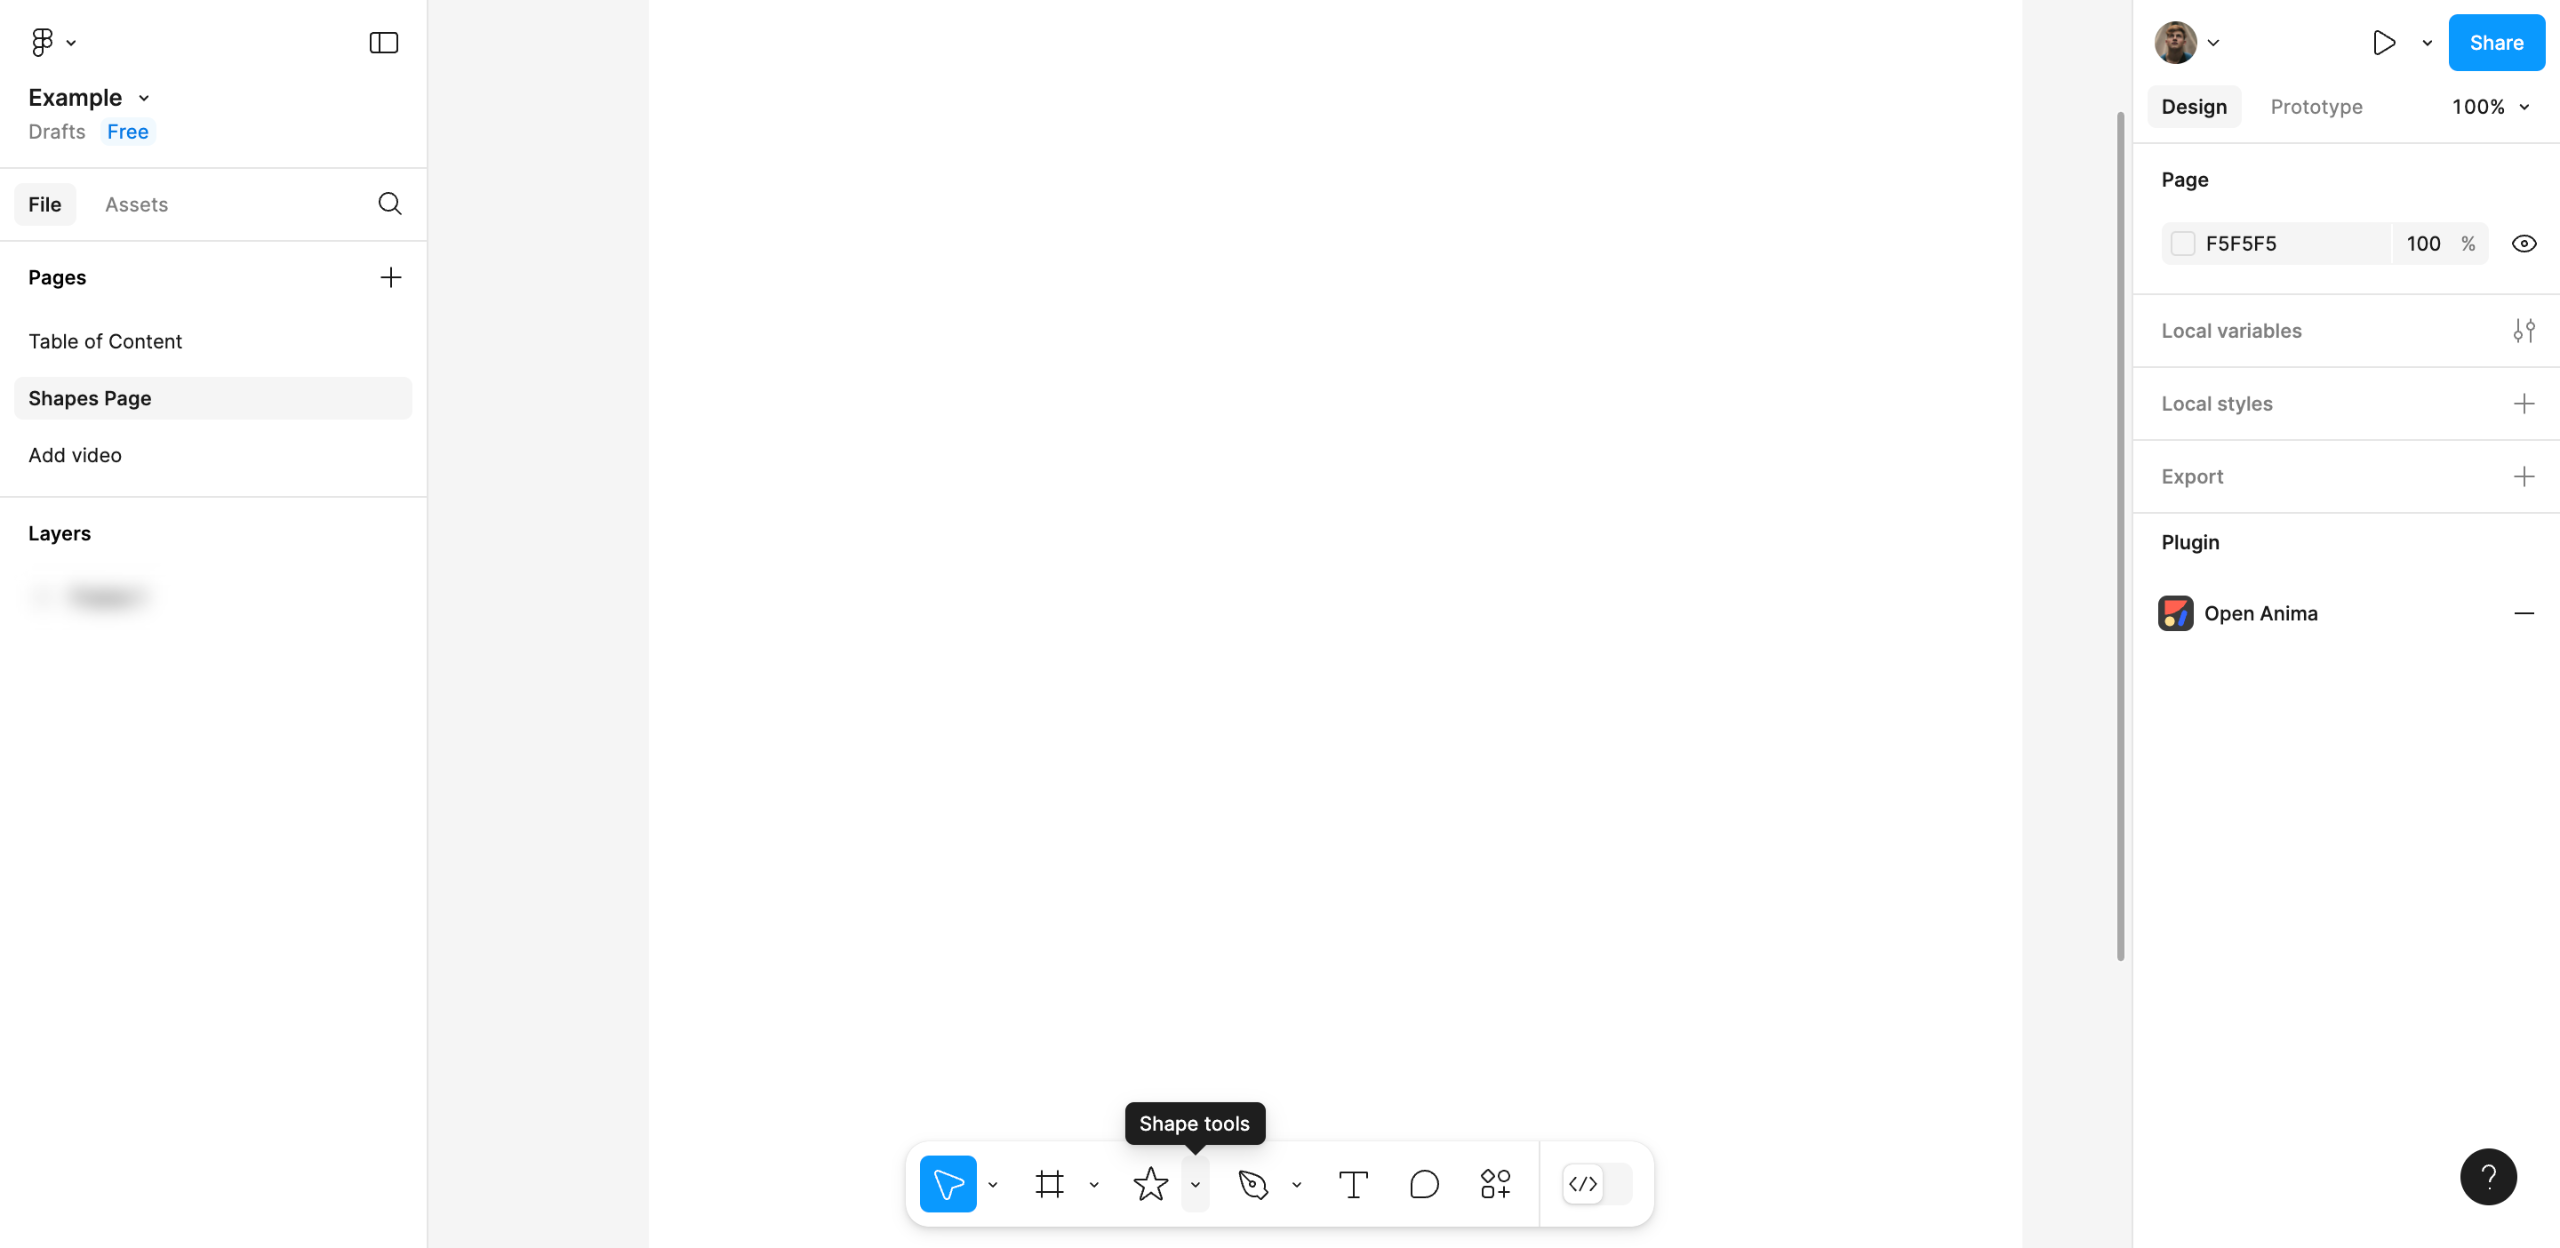
Task: Select the Frame tool
Action: click(1049, 1184)
